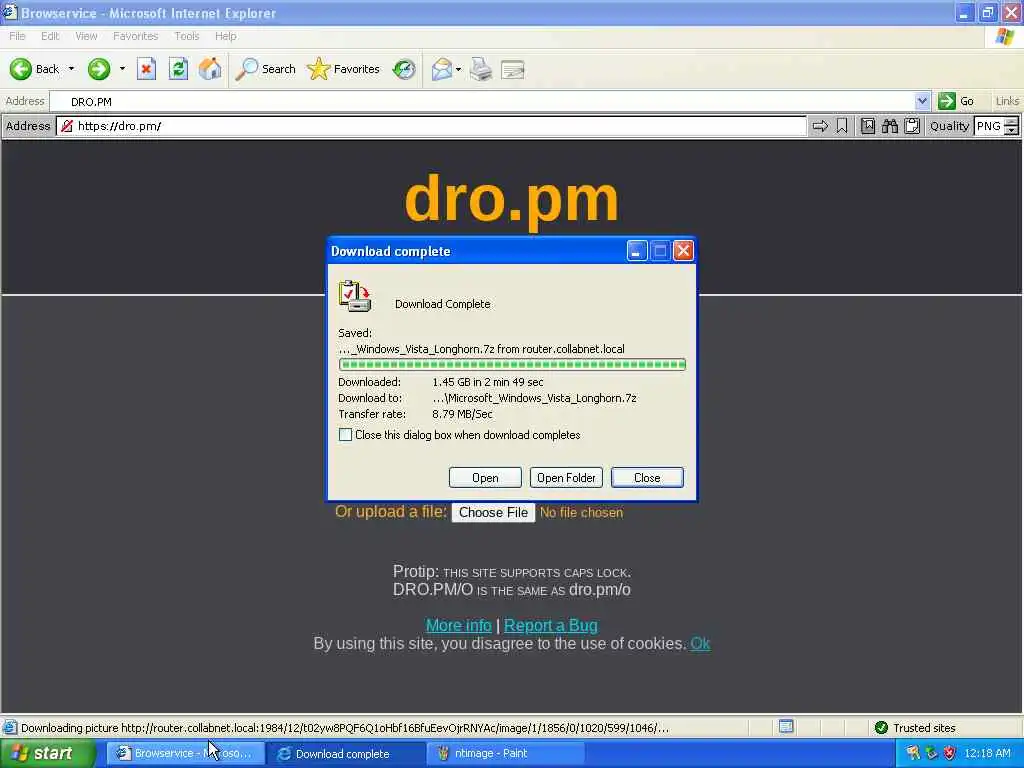Increase Quality with the stepper up arrow
This screenshot has height=768, width=1024.
tap(1012, 121)
